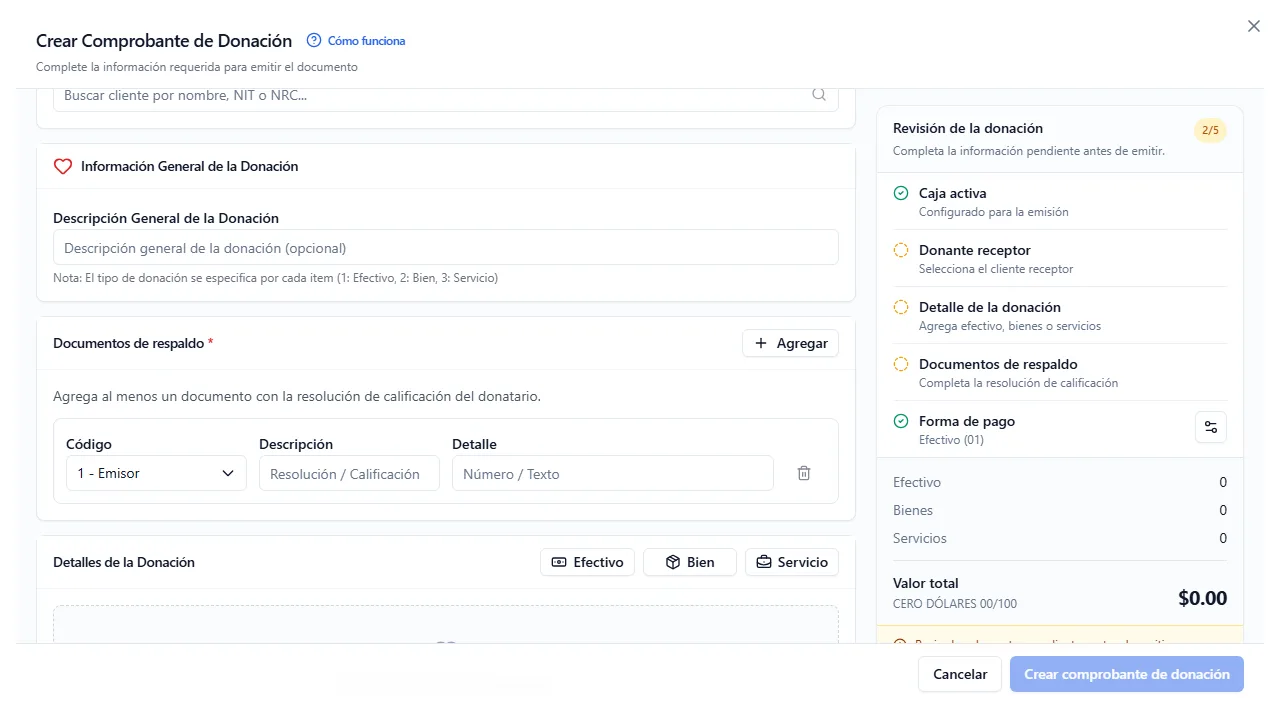This screenshot has height=720, width=1280.
Task: Click the Donante receptor pending circle icon
Action: click(901, 250)
